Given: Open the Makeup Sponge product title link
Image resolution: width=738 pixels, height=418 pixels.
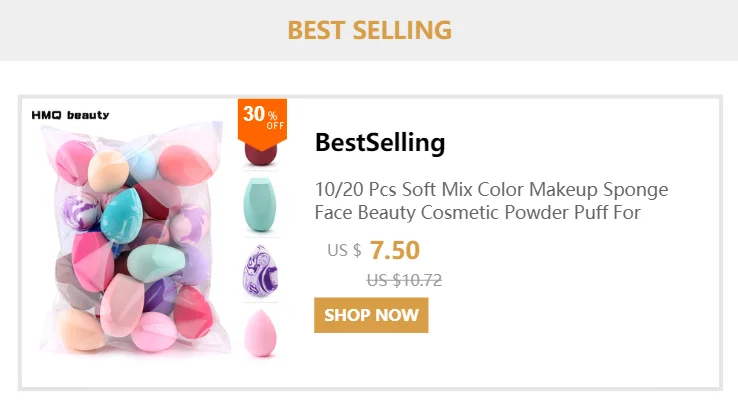Looking at the screenshot, I should click(x=491, y=201).
